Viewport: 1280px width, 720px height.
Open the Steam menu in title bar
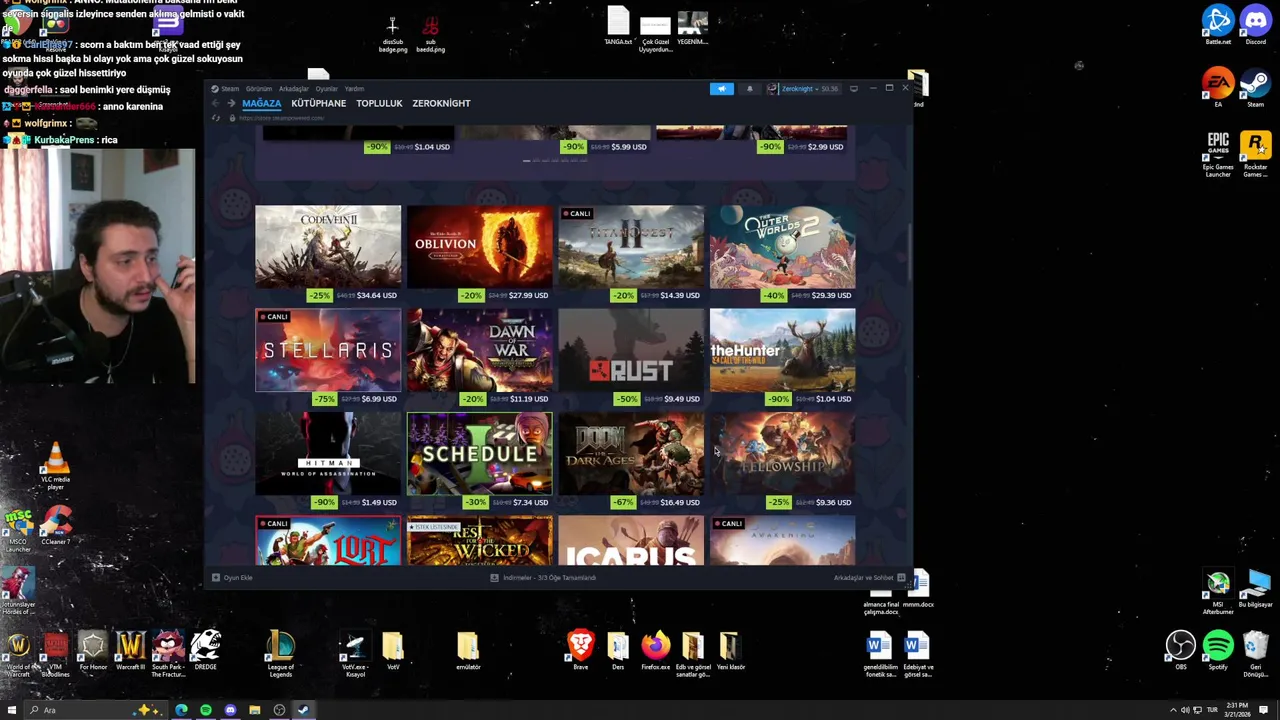click(226, 89)
